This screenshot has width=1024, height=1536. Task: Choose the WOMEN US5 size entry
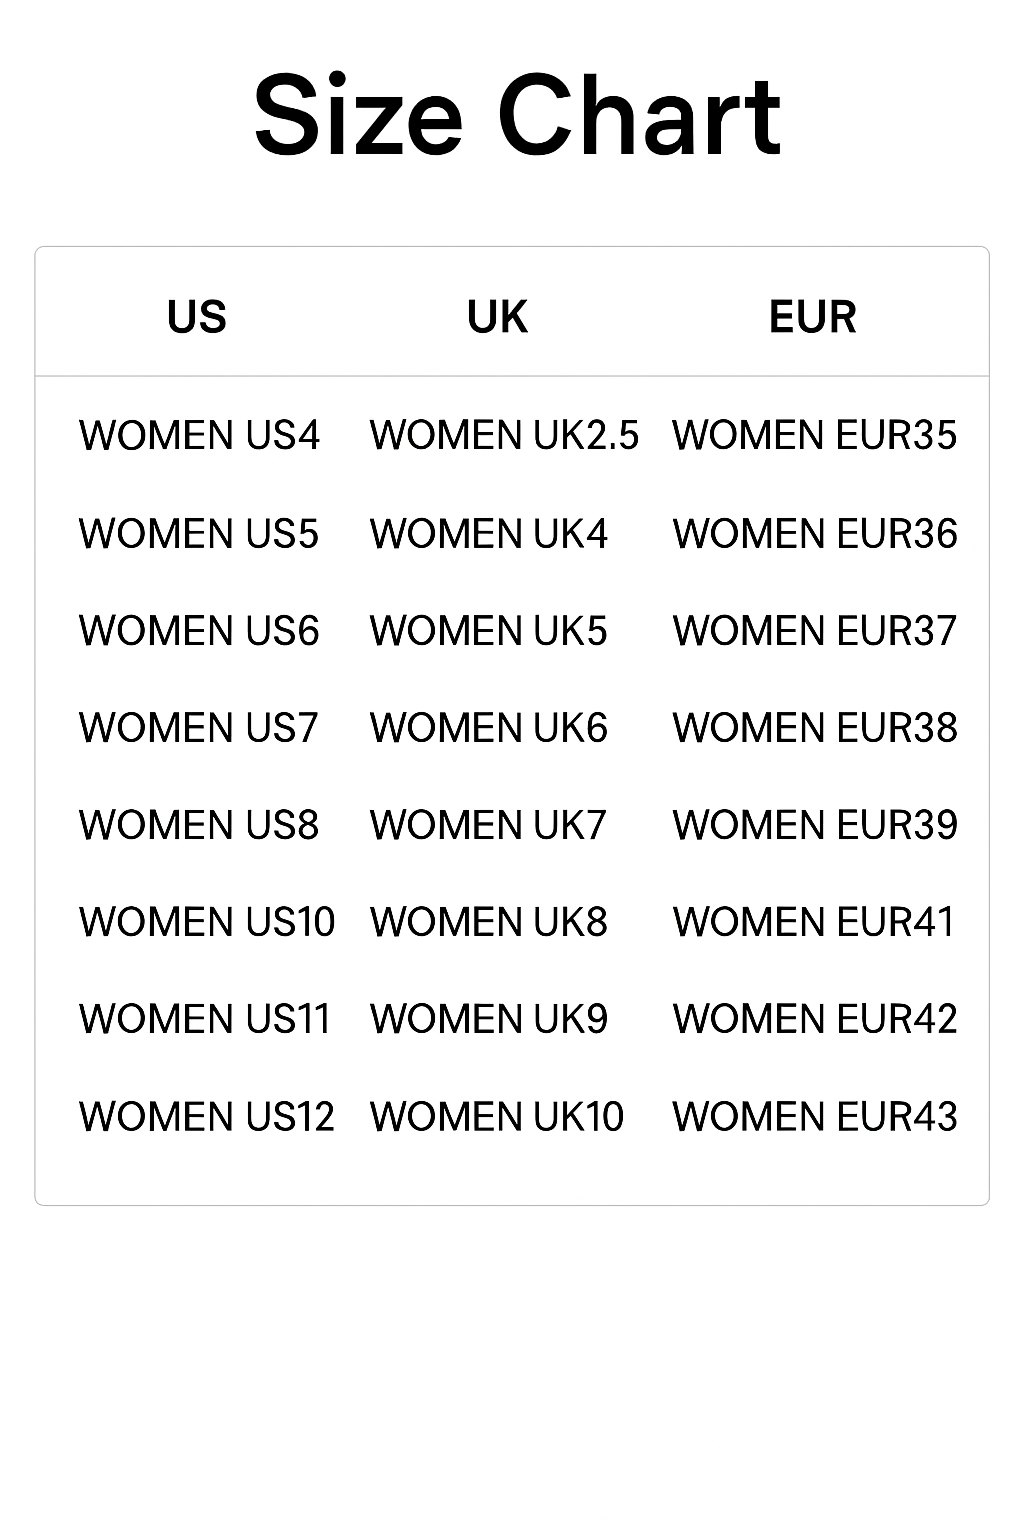click(x=199, y=533)
